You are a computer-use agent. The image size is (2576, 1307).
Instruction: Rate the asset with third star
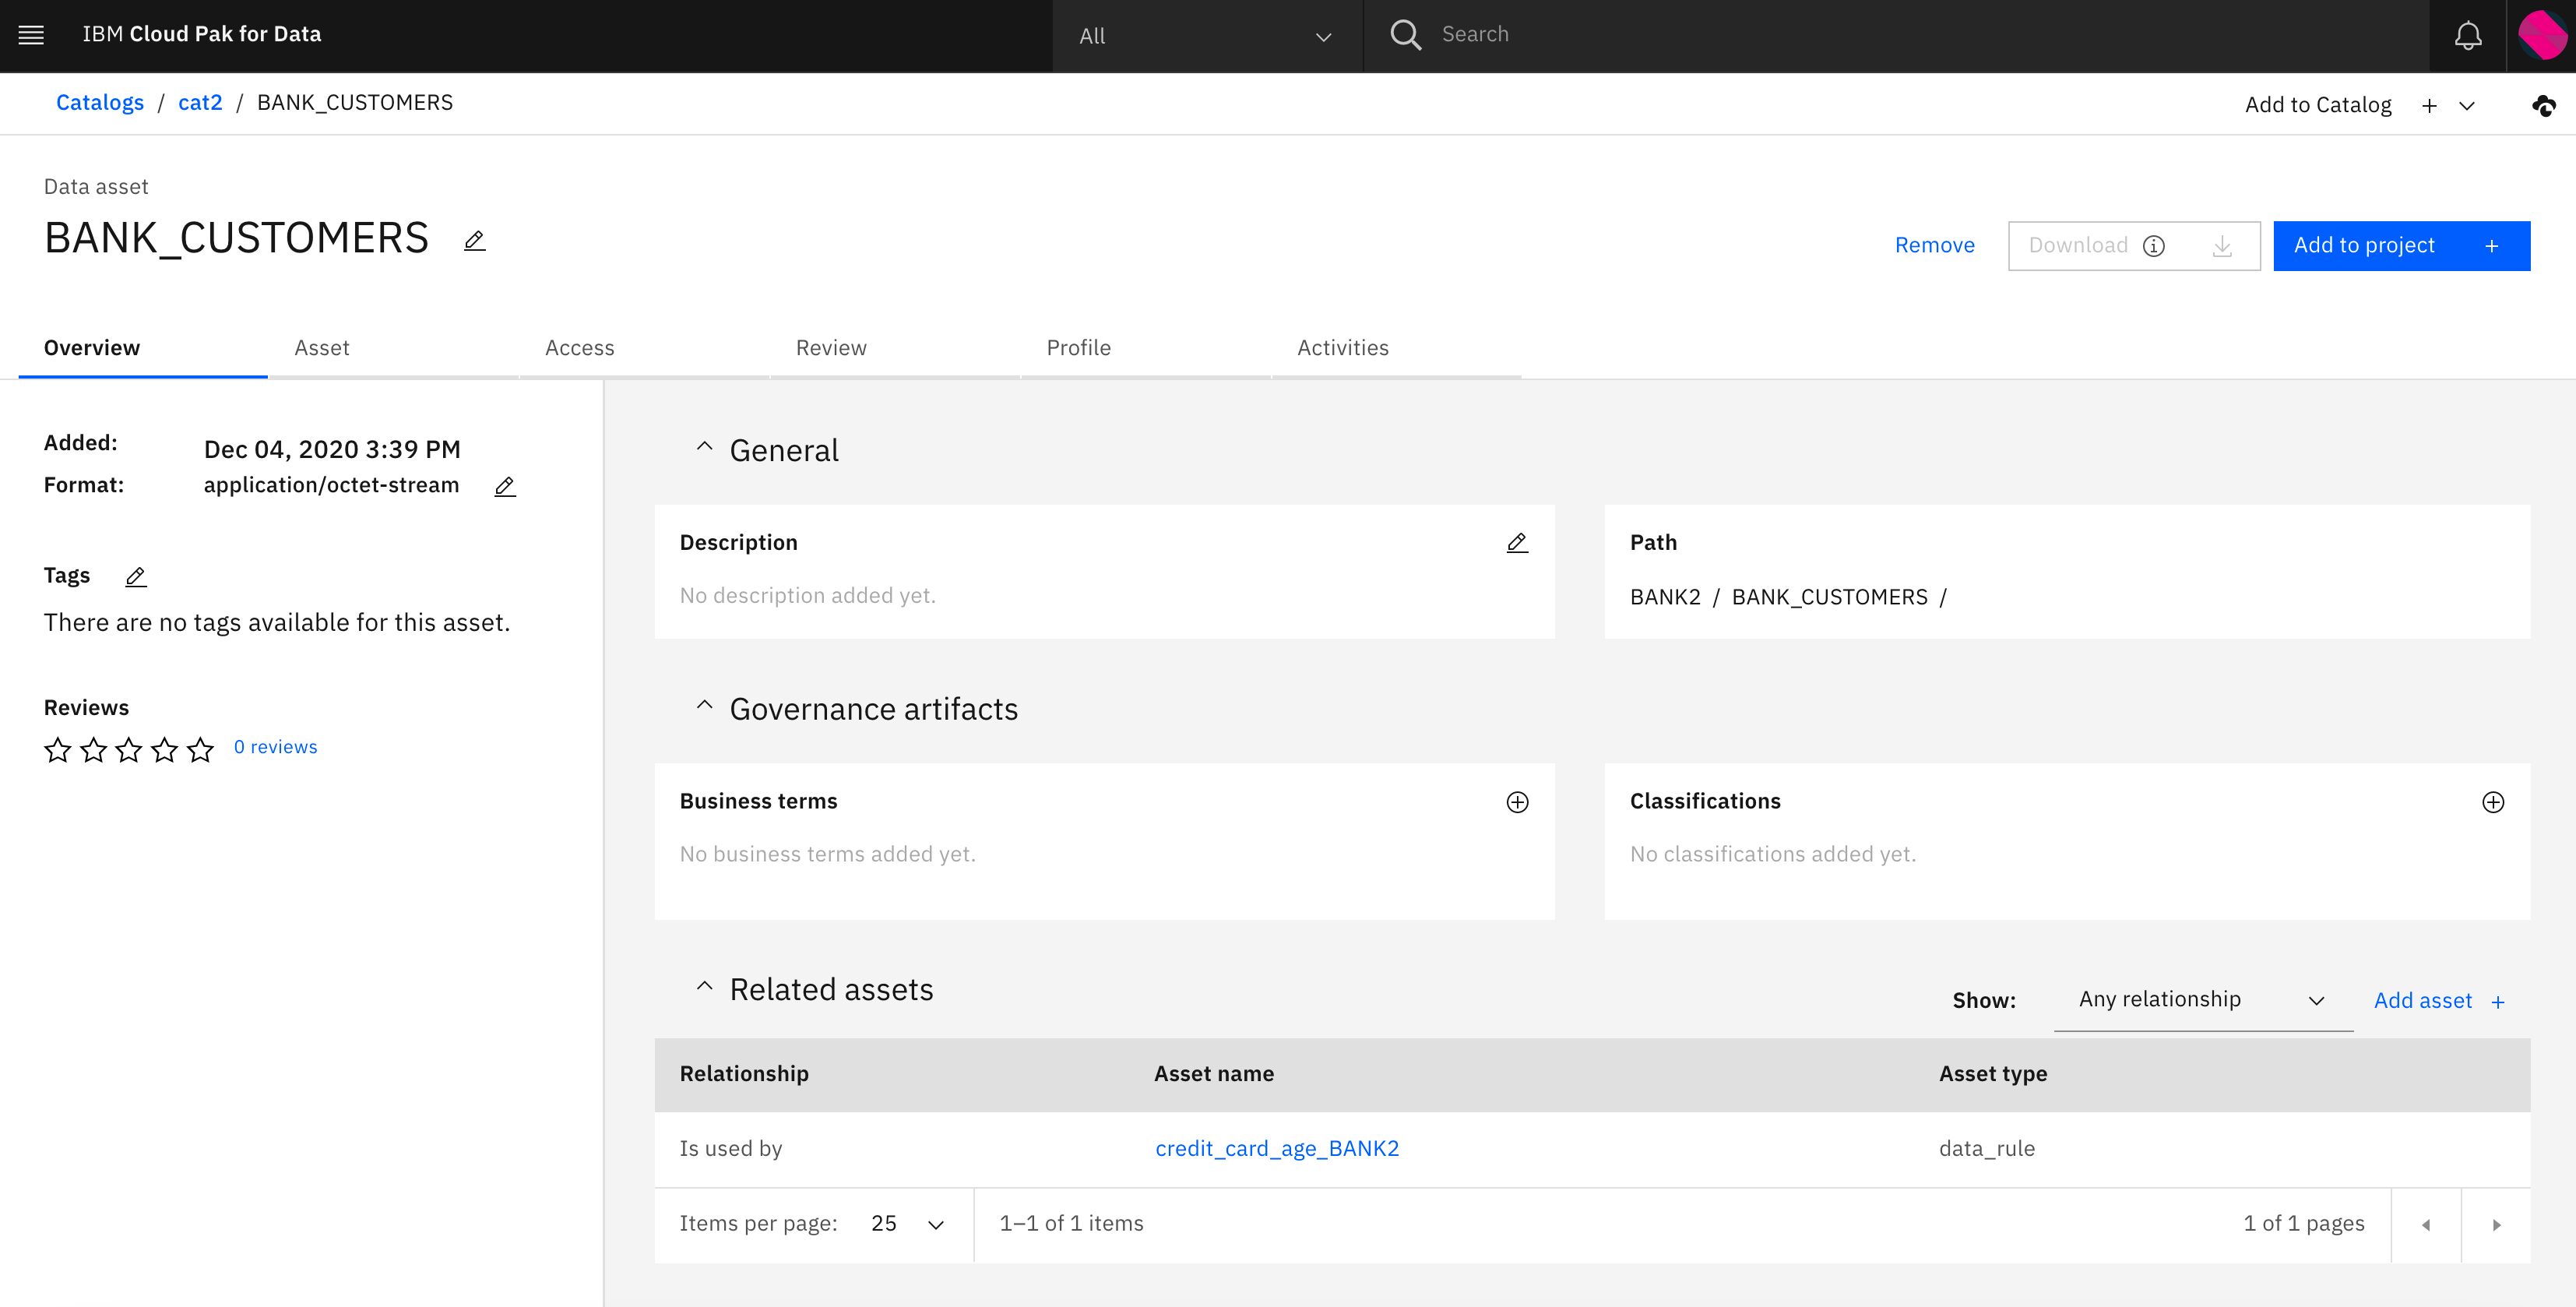click(129, 749)
